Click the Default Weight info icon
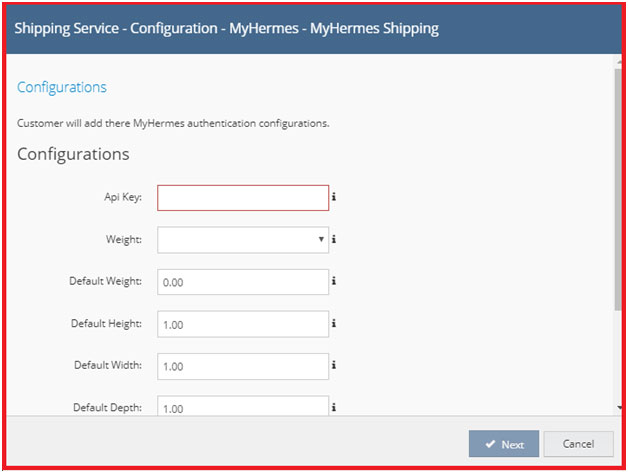Viewport: 628px width, 473px height. coord(334,281)
